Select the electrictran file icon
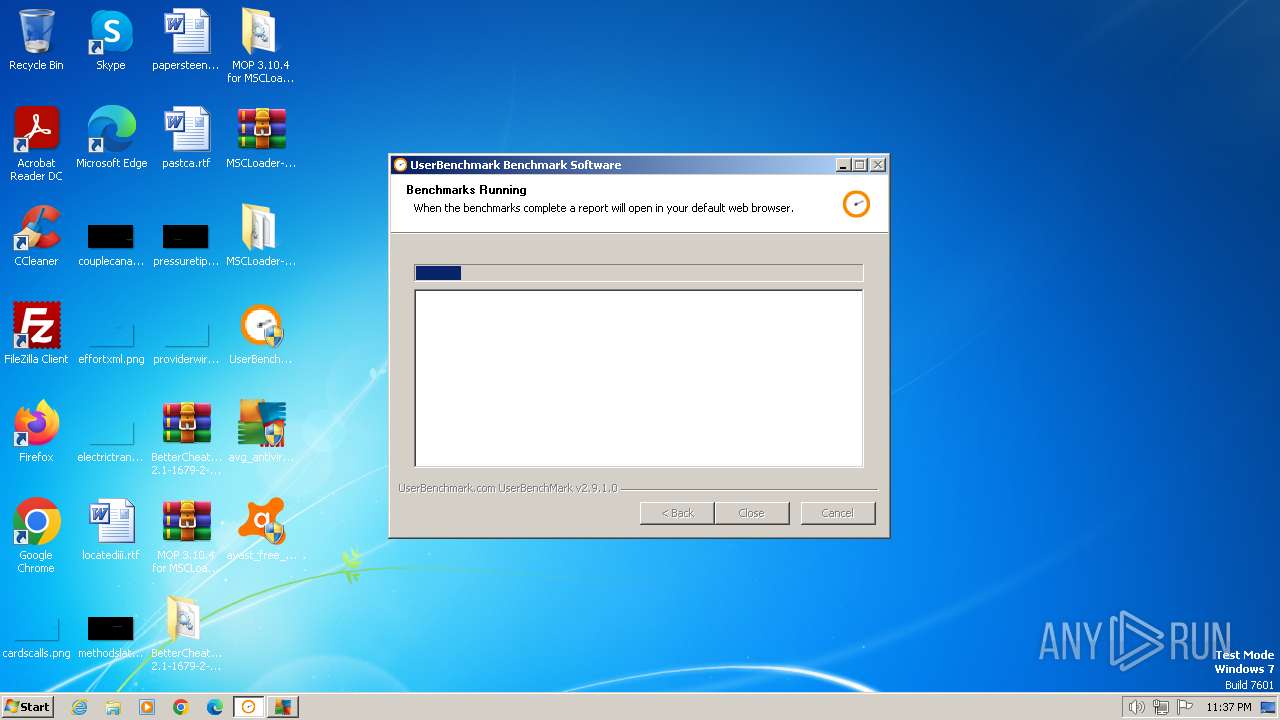 pyautogui.click(x=111, y=441)
